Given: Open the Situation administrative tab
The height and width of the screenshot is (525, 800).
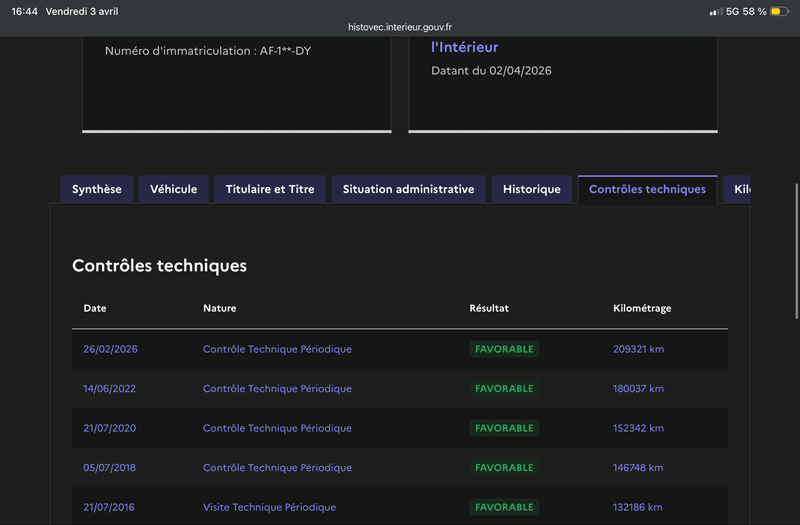Looking at the screenshot, I should [x=408, y=189].
